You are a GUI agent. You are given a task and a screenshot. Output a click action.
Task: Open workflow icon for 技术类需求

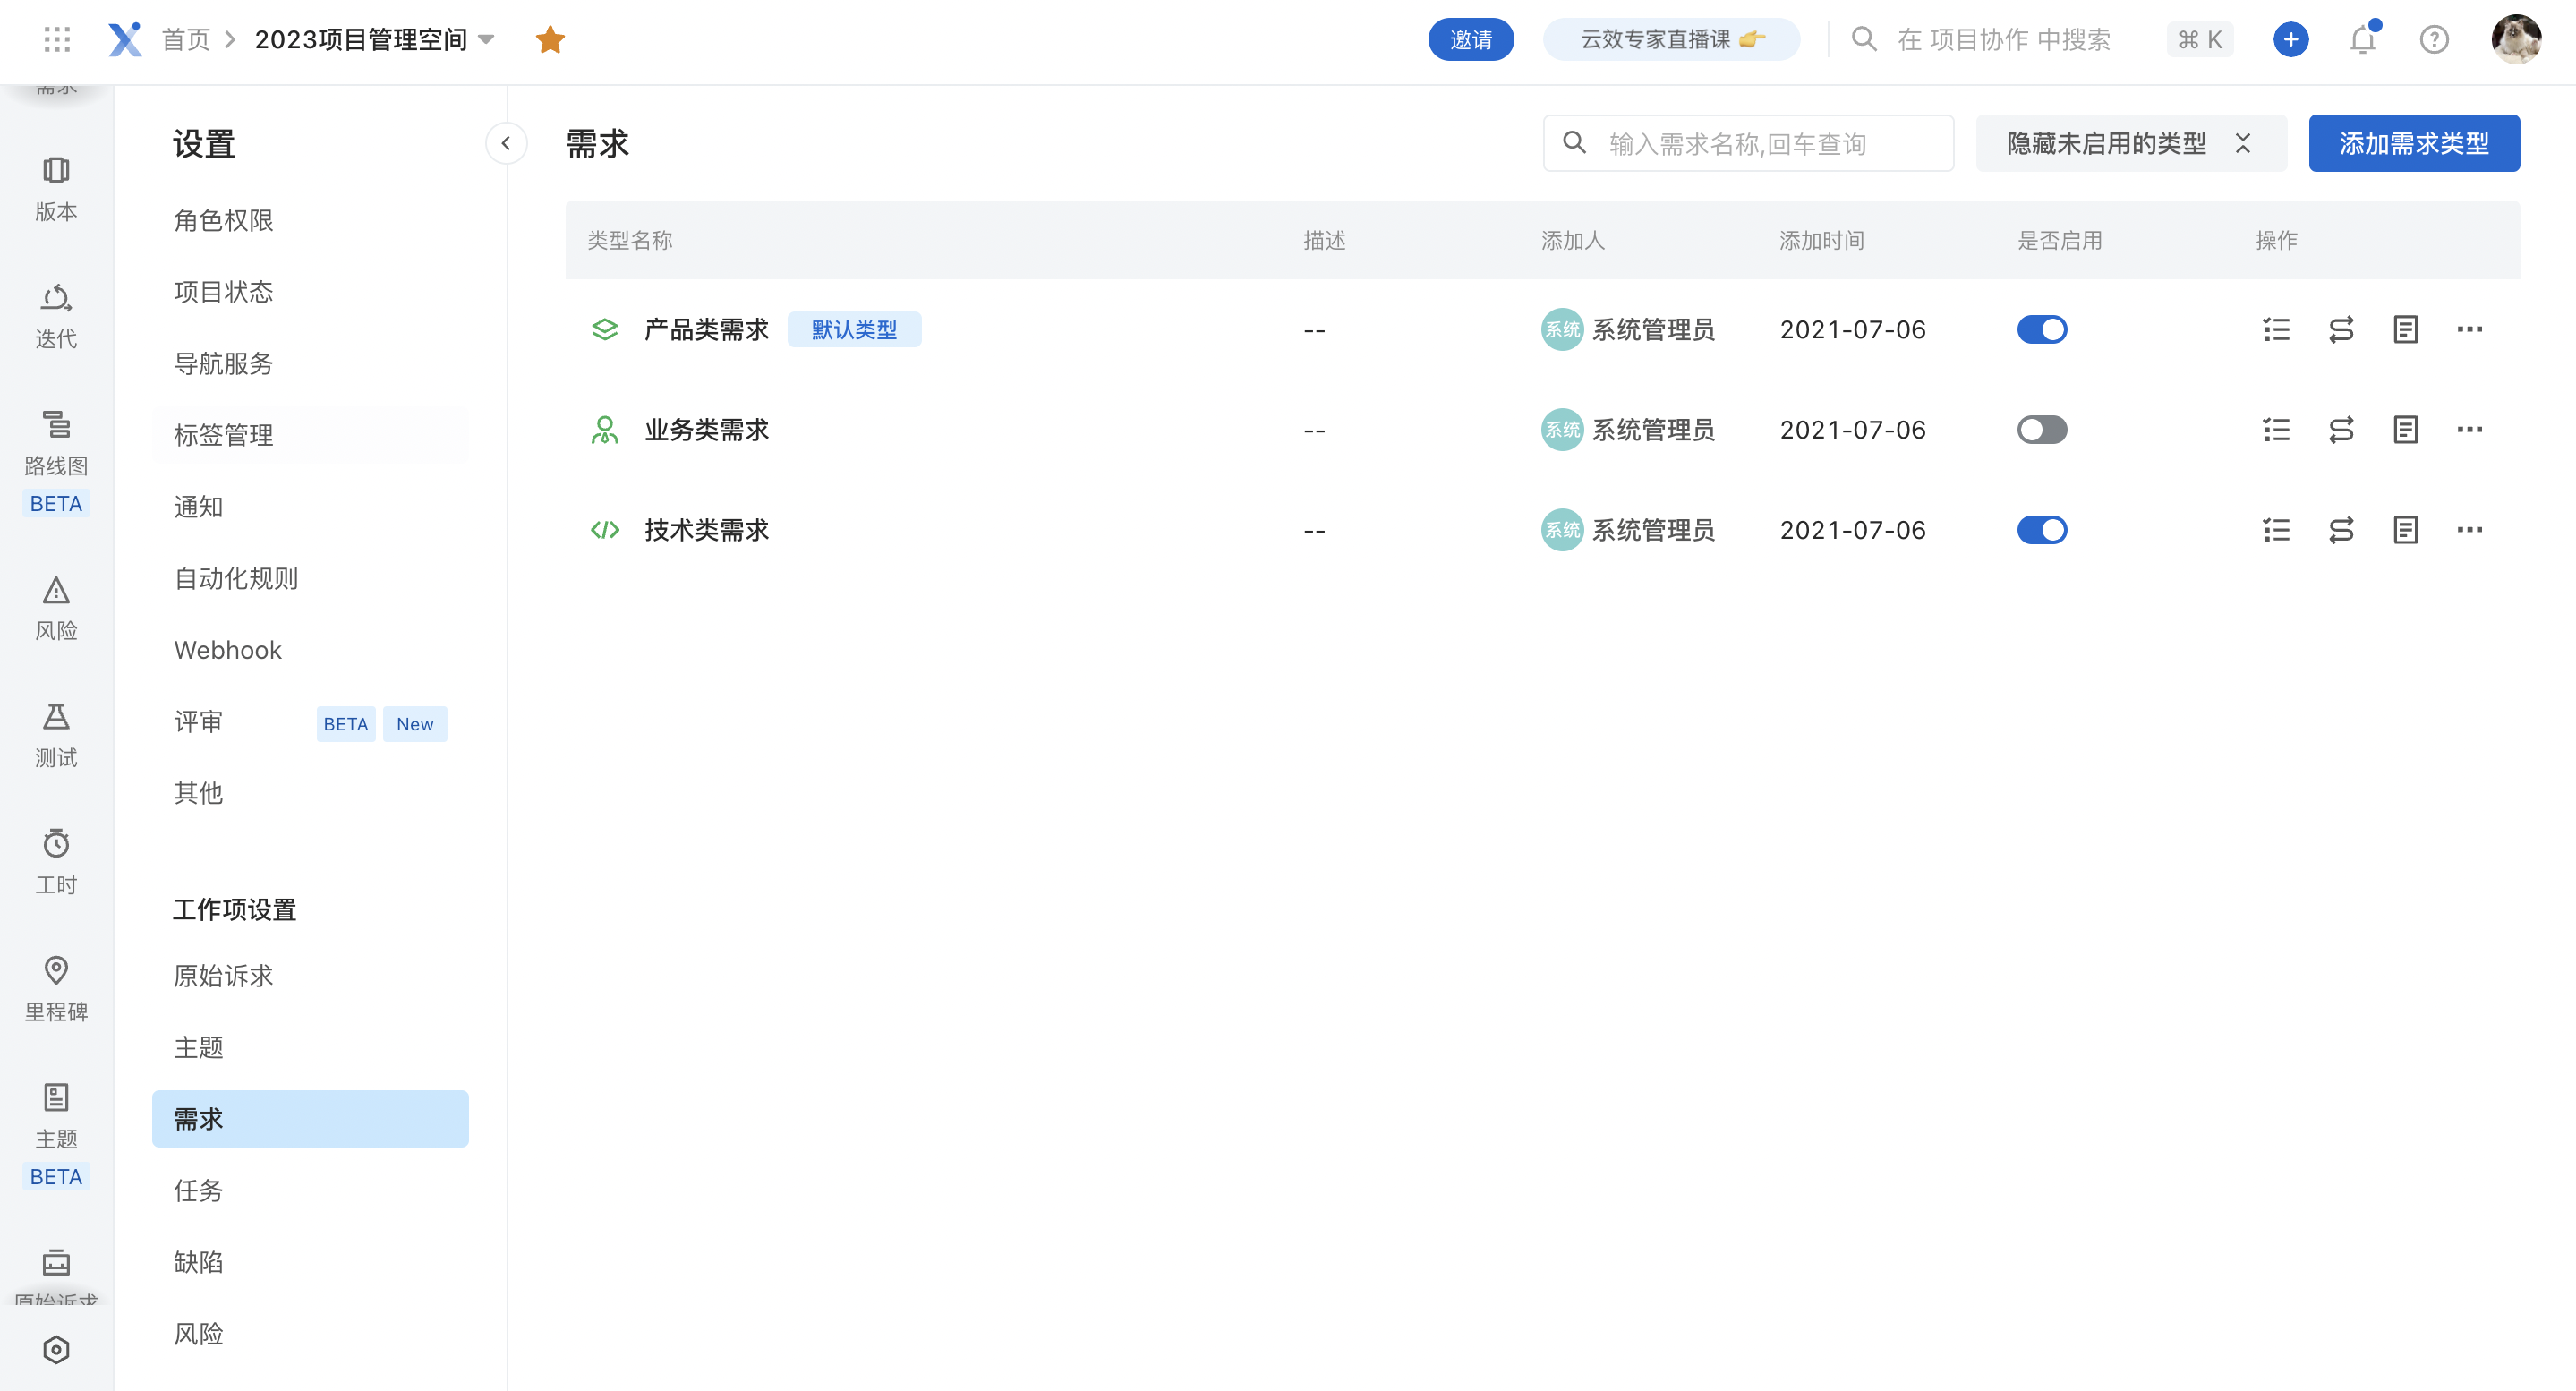2341,529
